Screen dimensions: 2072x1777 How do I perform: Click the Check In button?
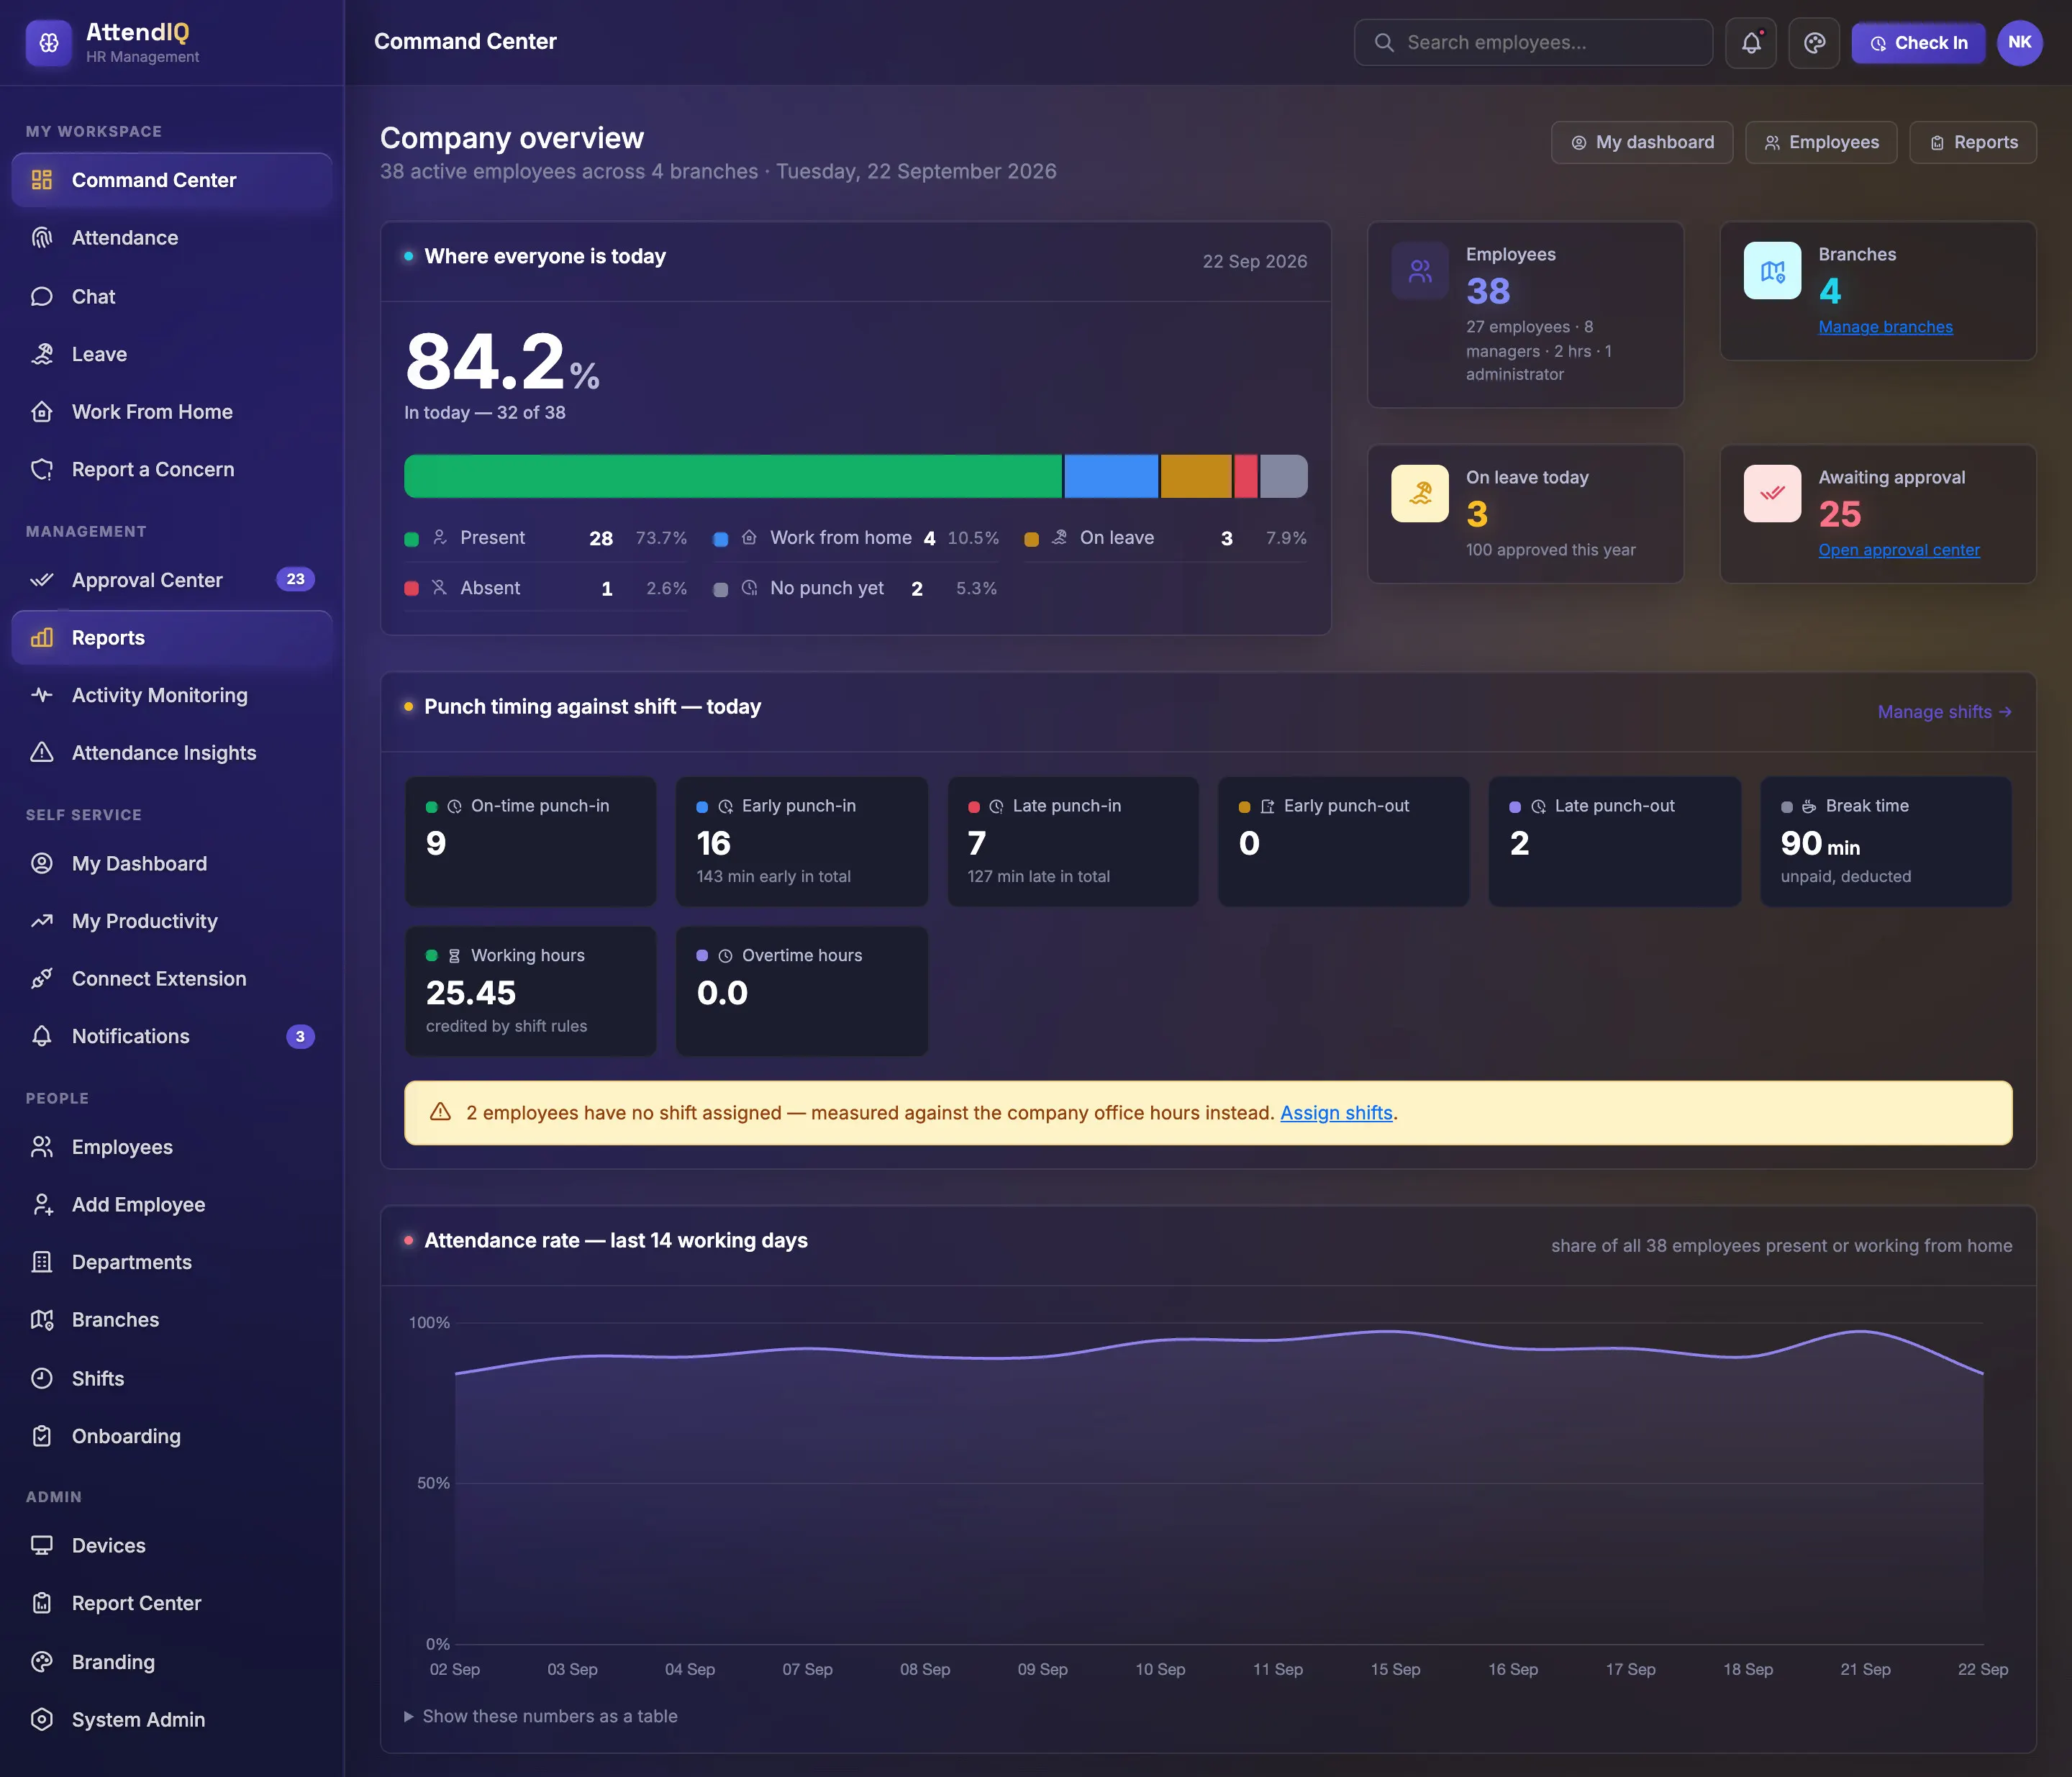click(x=1918, y=43)
